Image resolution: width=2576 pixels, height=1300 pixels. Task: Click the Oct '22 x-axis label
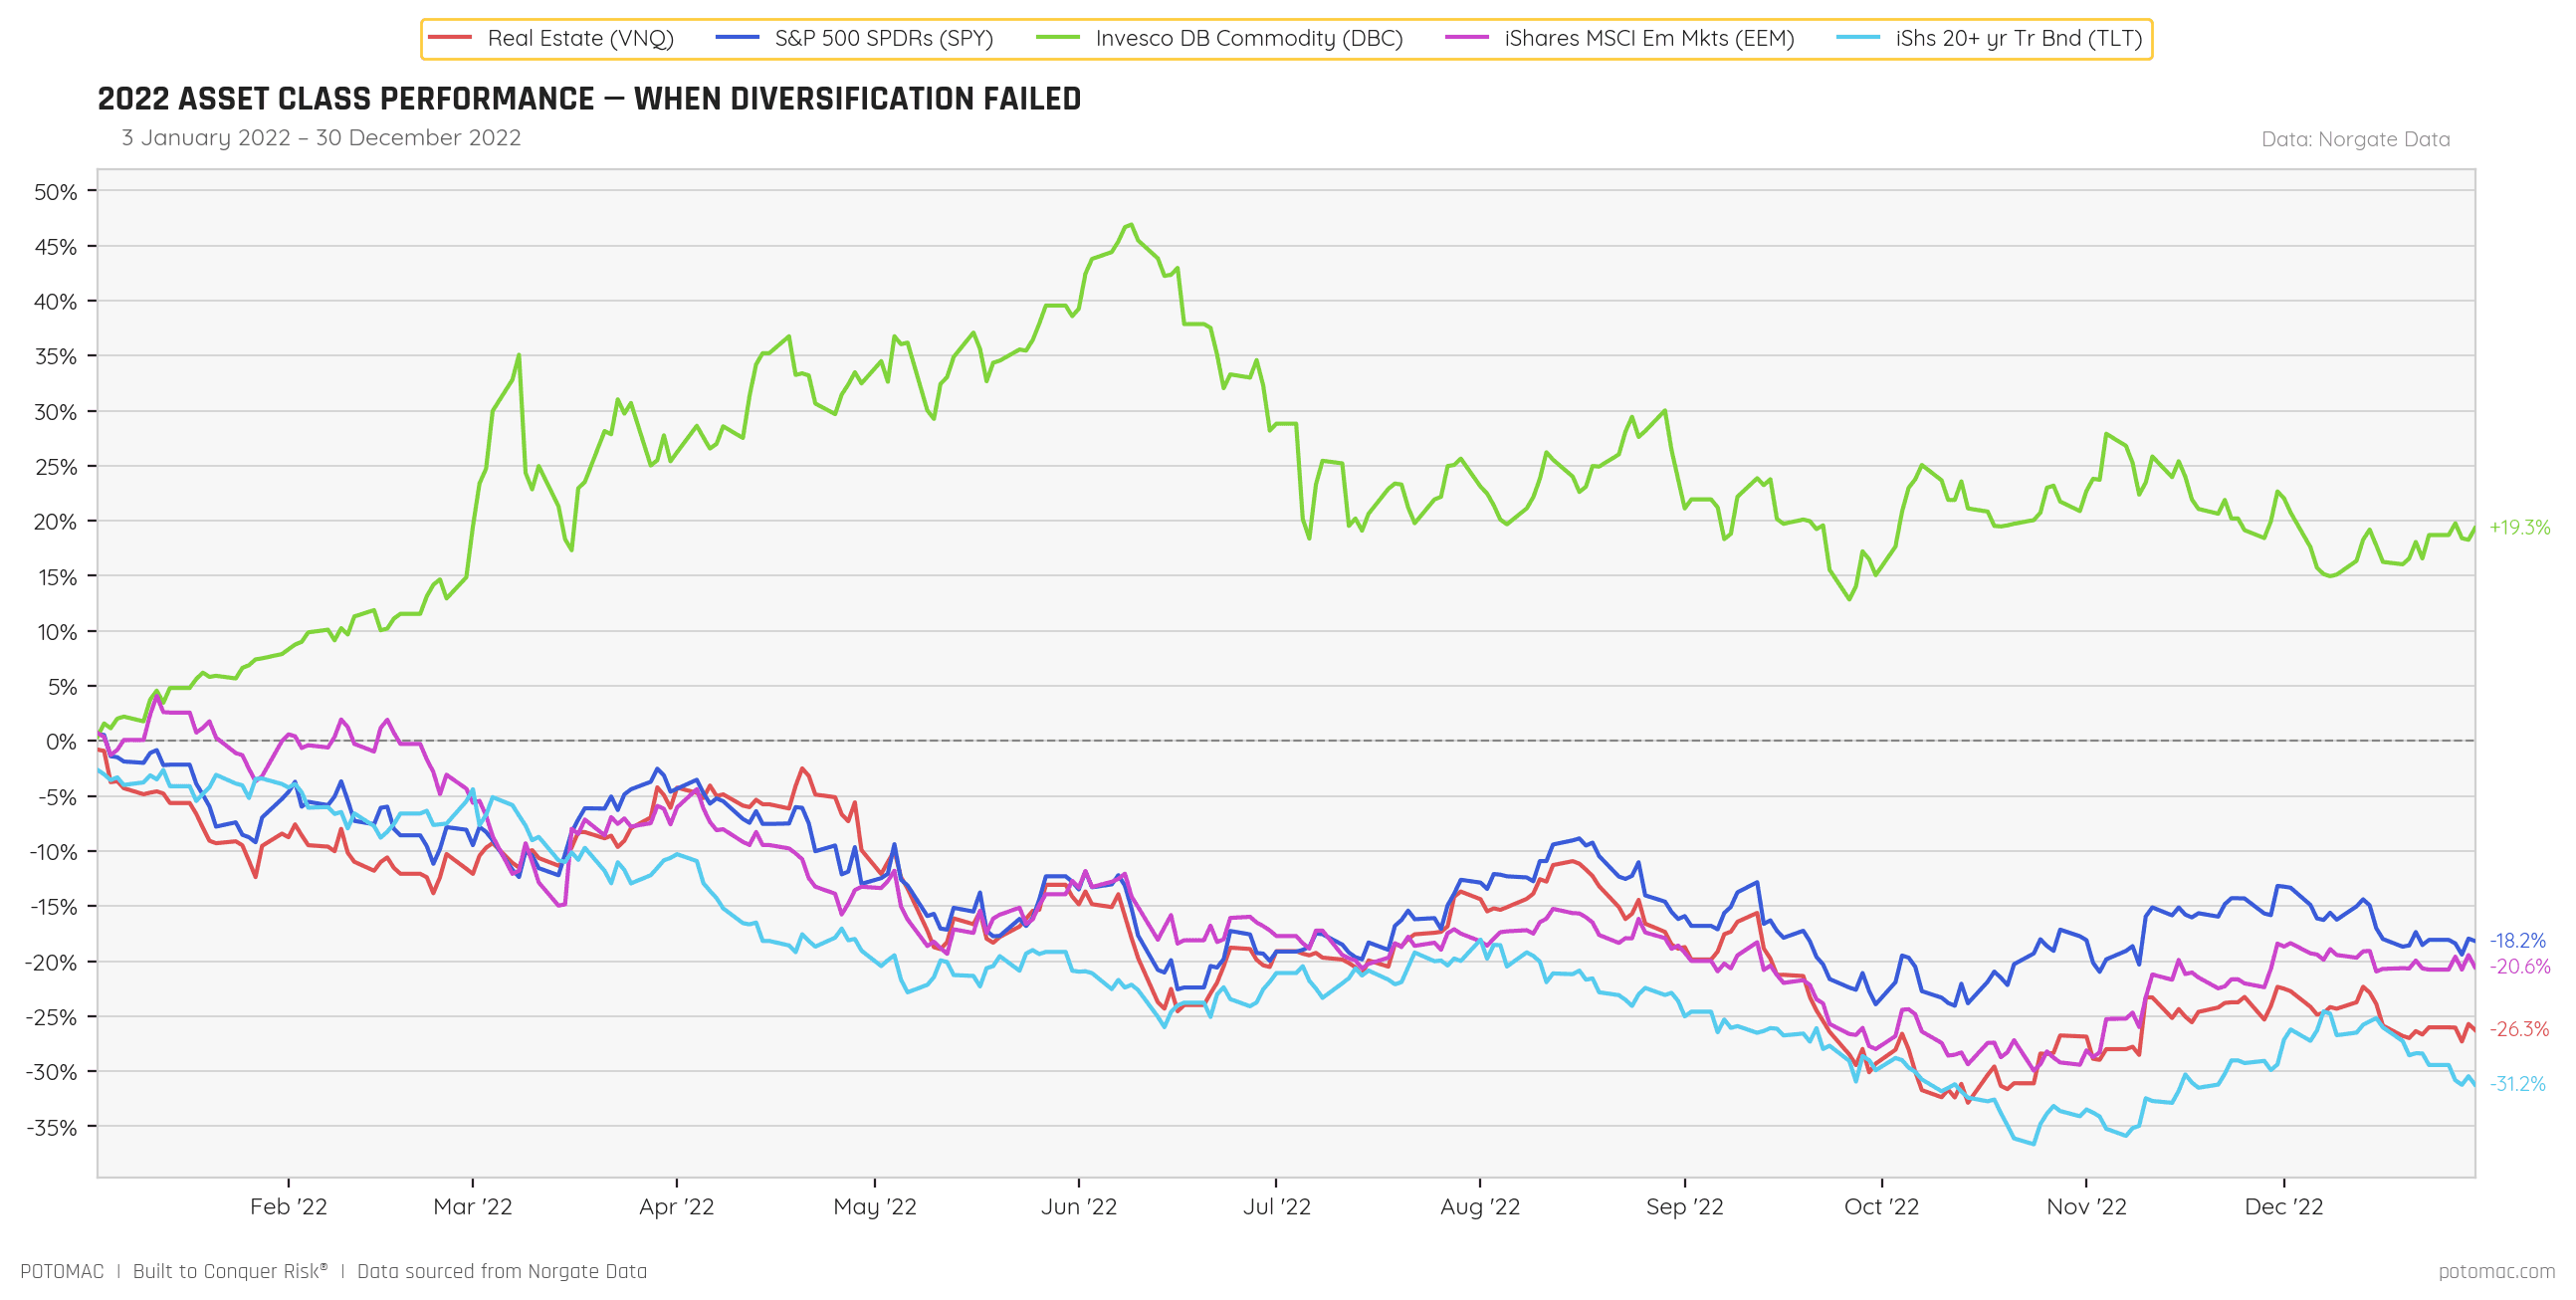(1881, 1206)
